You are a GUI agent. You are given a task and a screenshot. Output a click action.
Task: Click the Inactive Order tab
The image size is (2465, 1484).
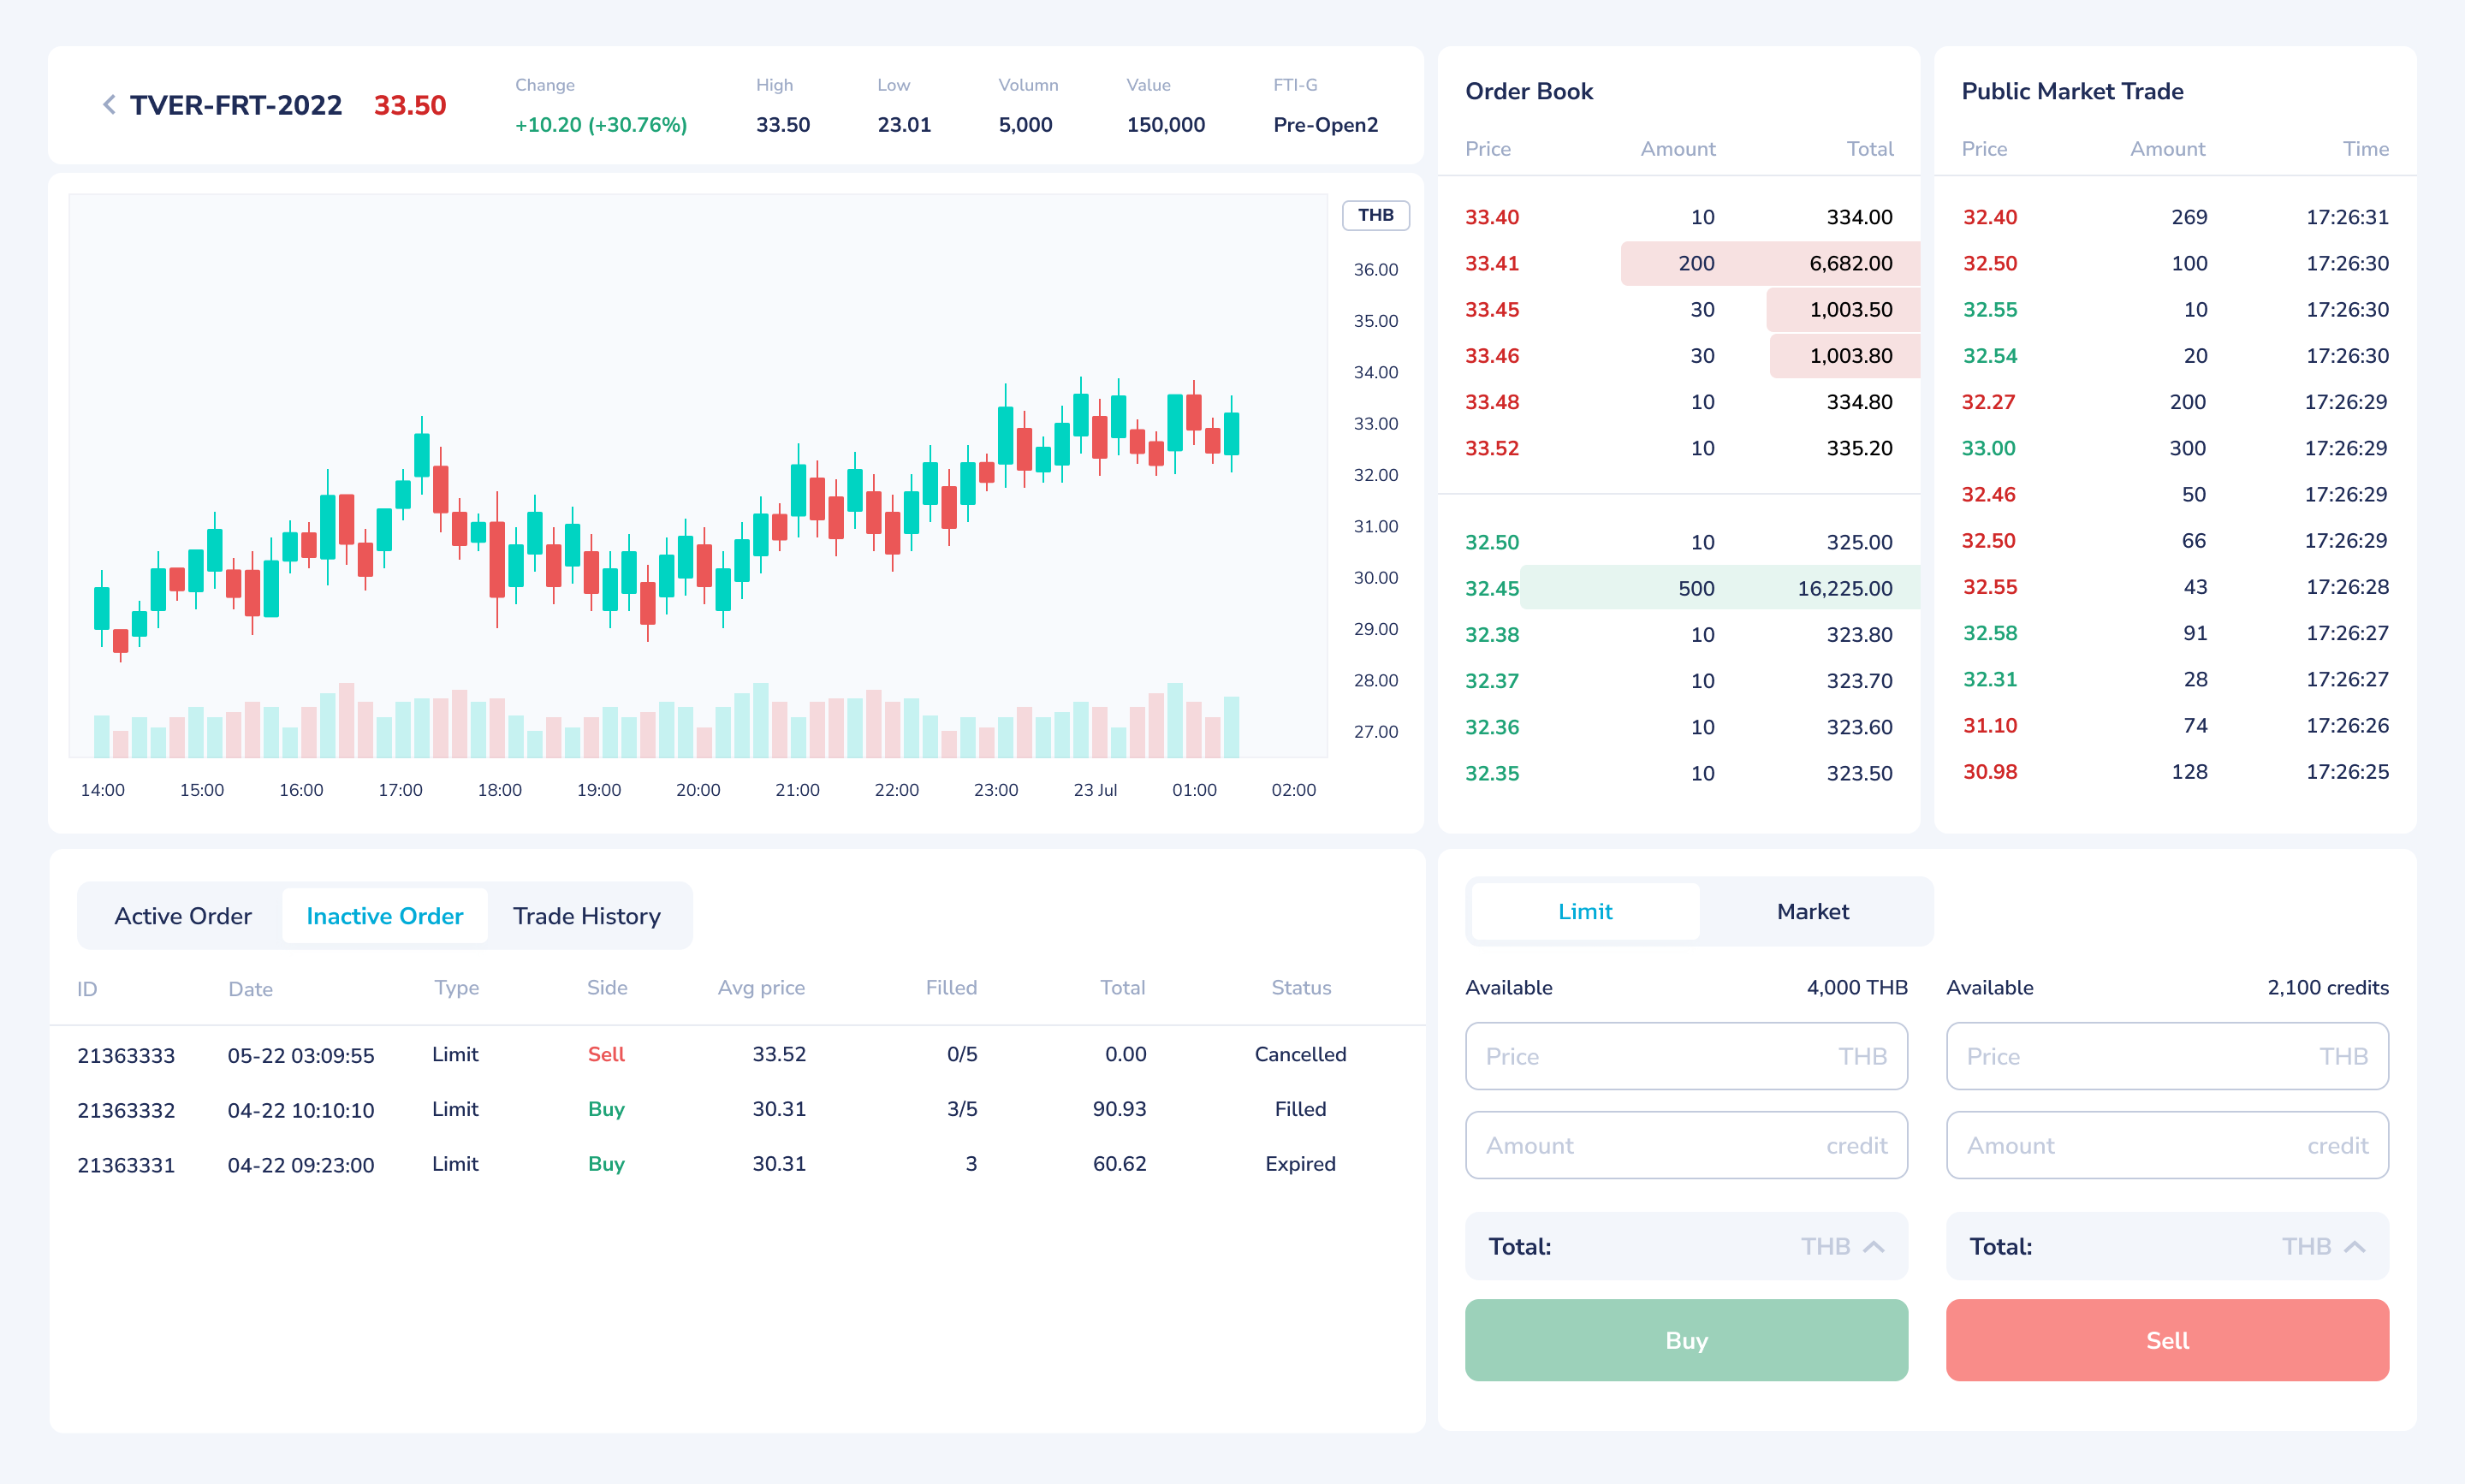383,916
